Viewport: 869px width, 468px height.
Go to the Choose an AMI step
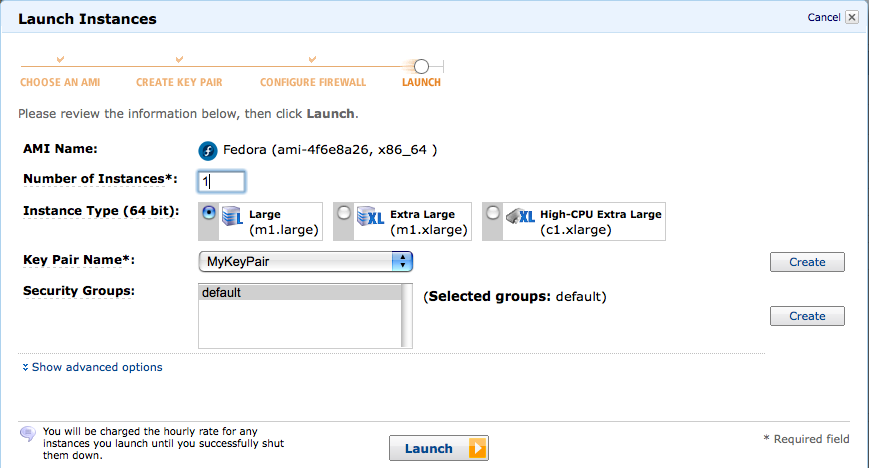[61, 82]
